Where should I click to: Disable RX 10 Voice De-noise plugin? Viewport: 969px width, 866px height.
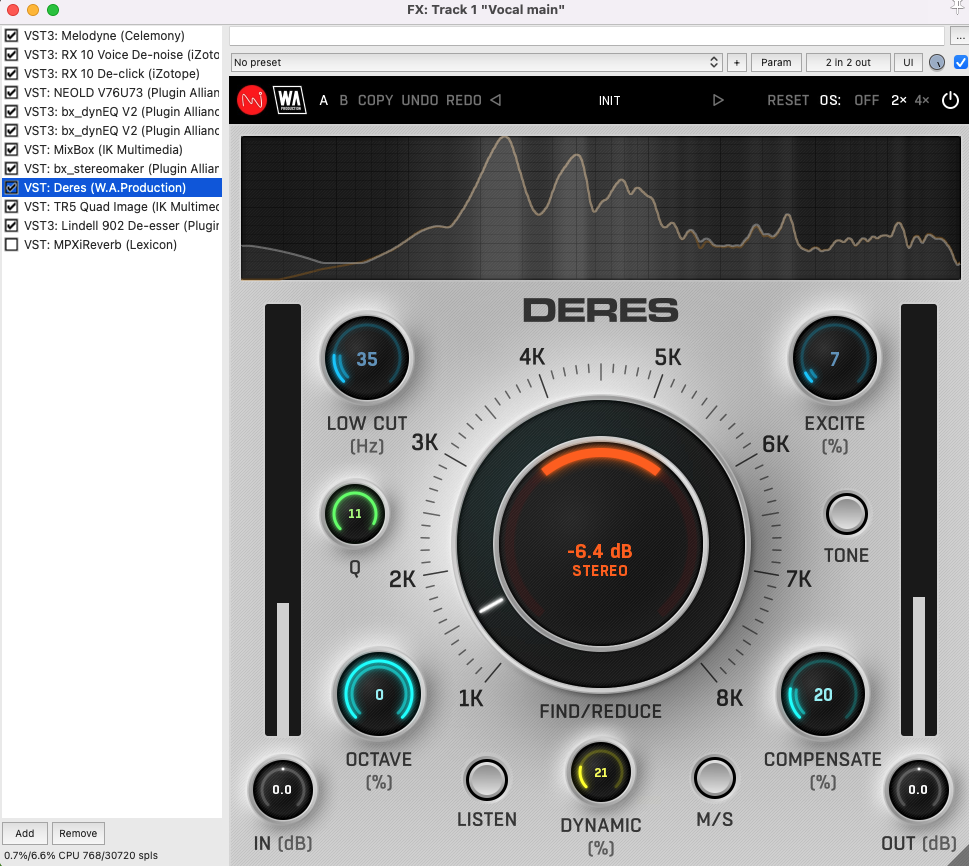click(x=11, y=54)
